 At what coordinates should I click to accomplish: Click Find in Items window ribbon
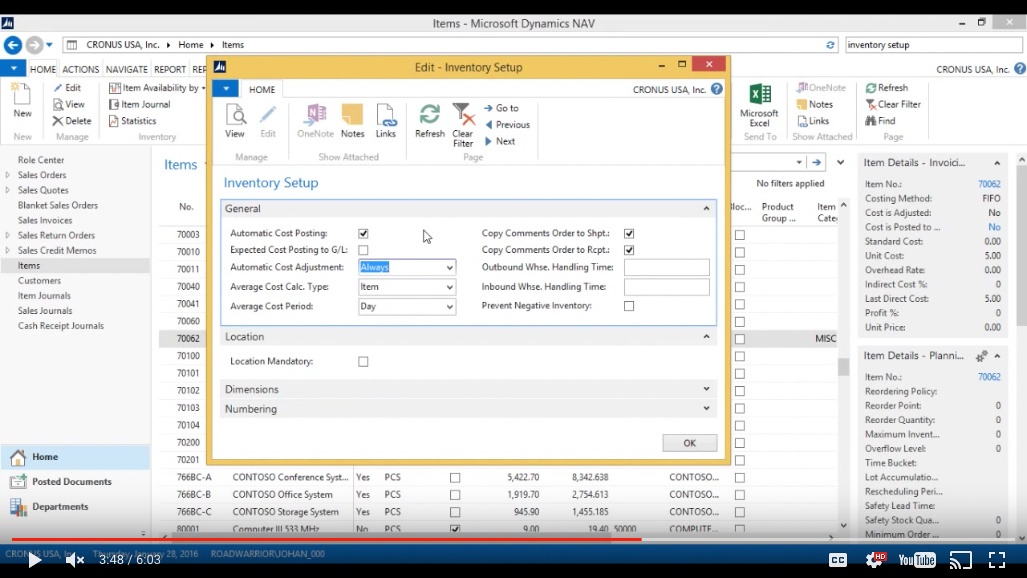880,121
